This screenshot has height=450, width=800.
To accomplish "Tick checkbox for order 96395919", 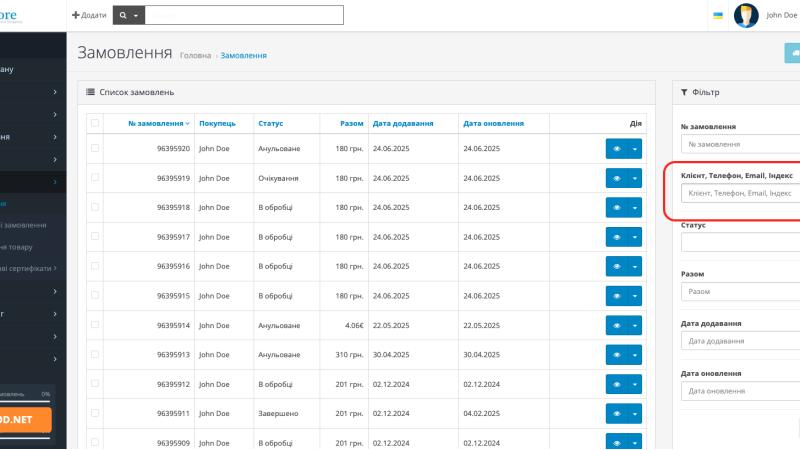I will tap(95, 178).
